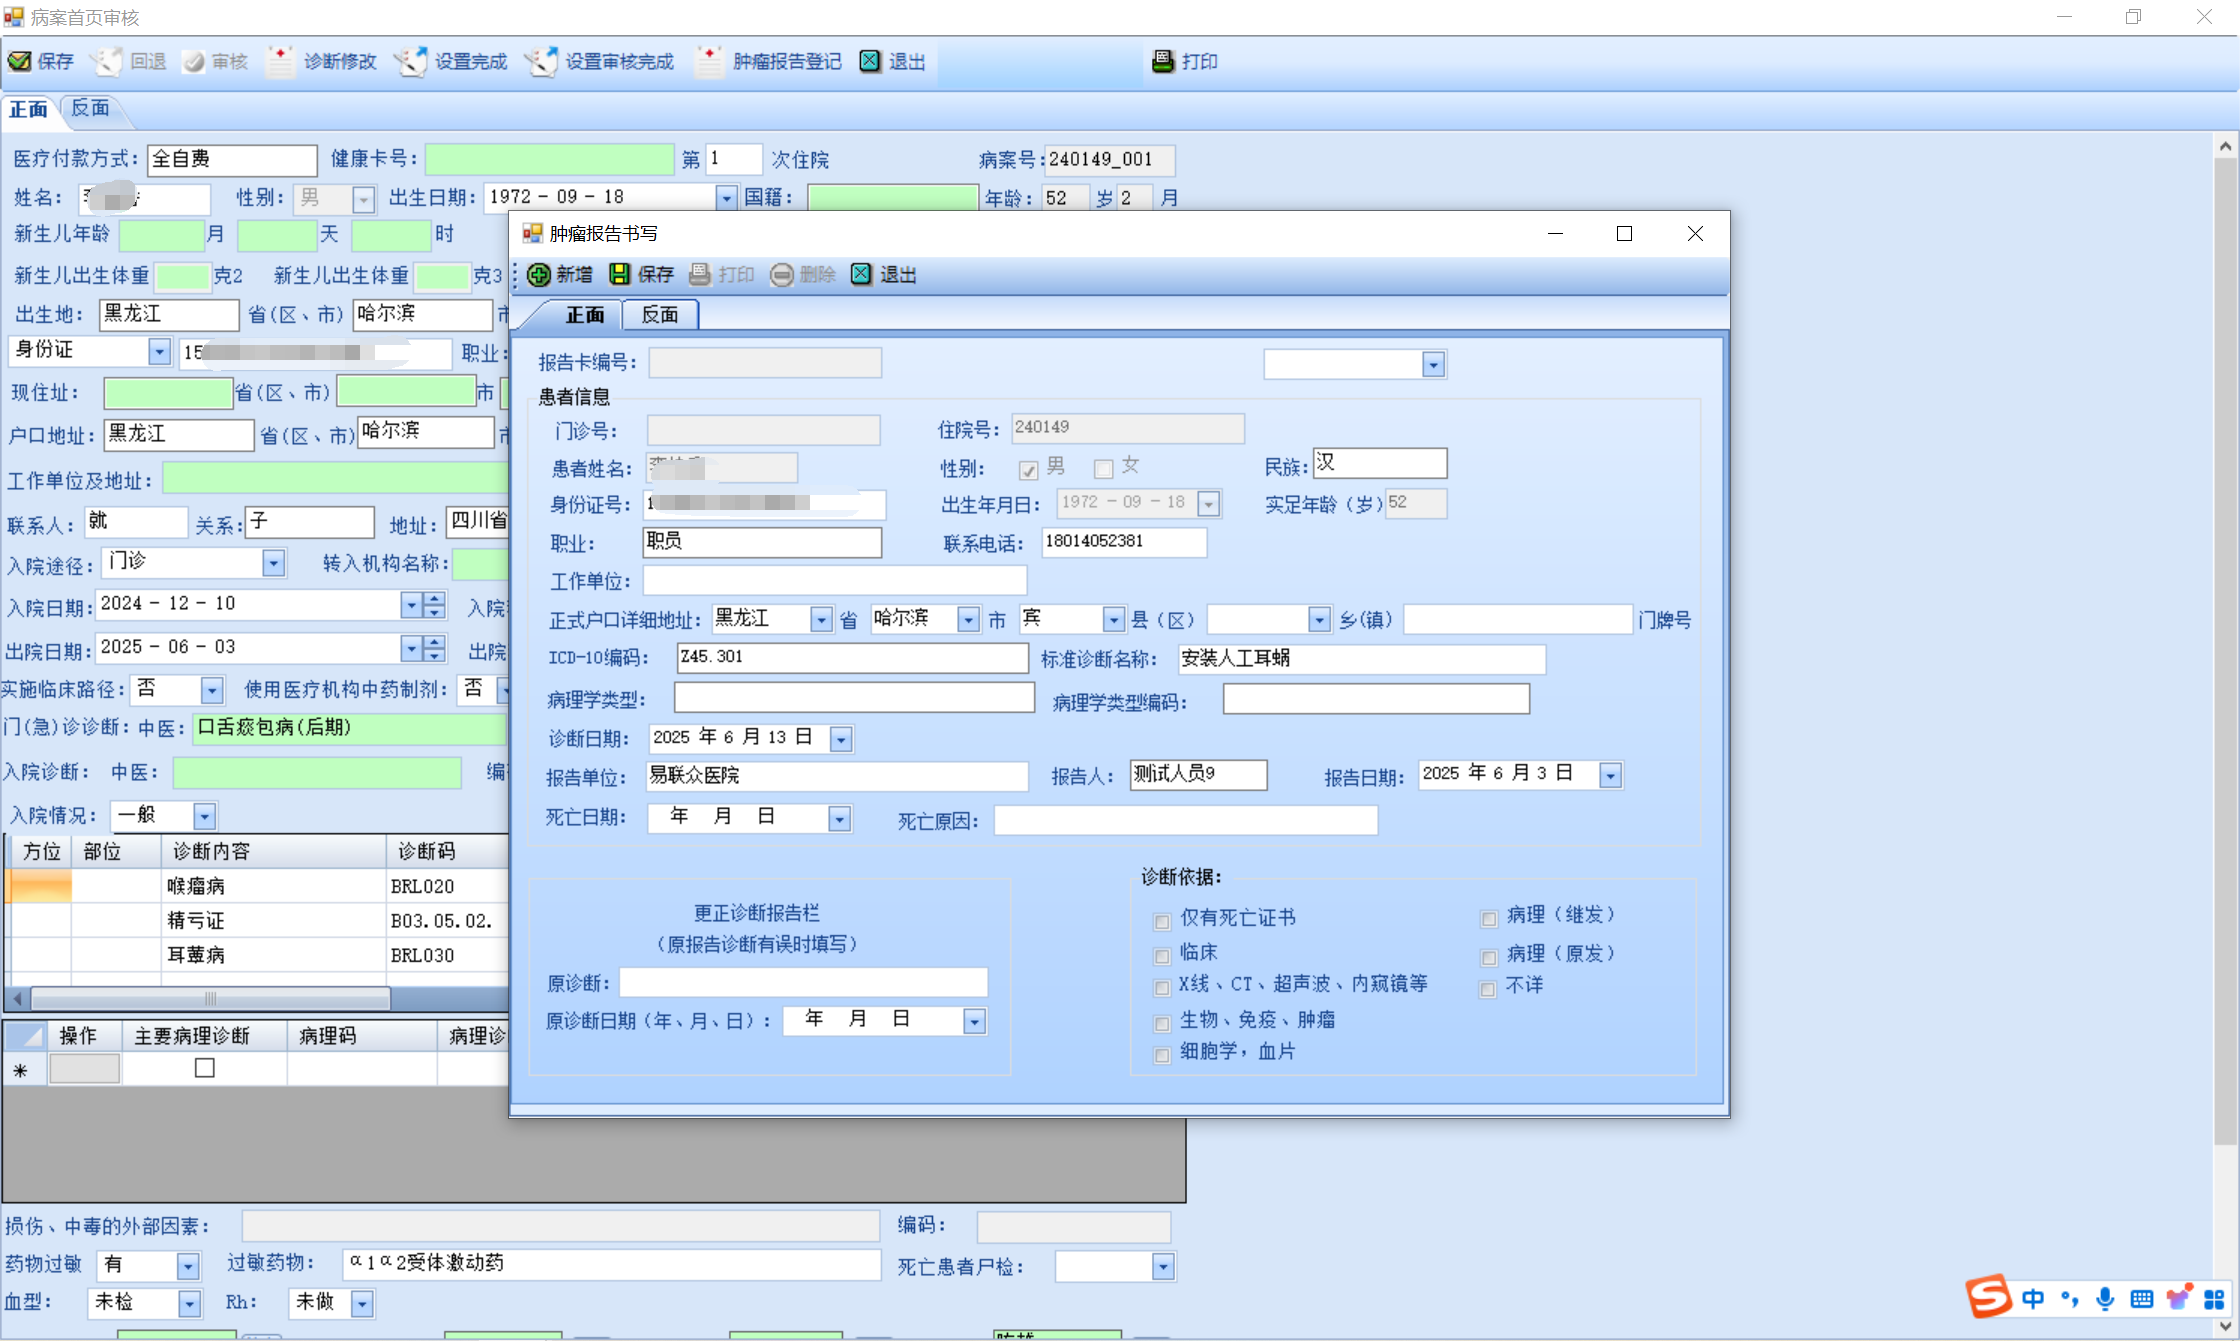The image size is (2240, 1341).
Task: Tick the 仅有死亡证书 checkbox
Action: [1162, 921]
